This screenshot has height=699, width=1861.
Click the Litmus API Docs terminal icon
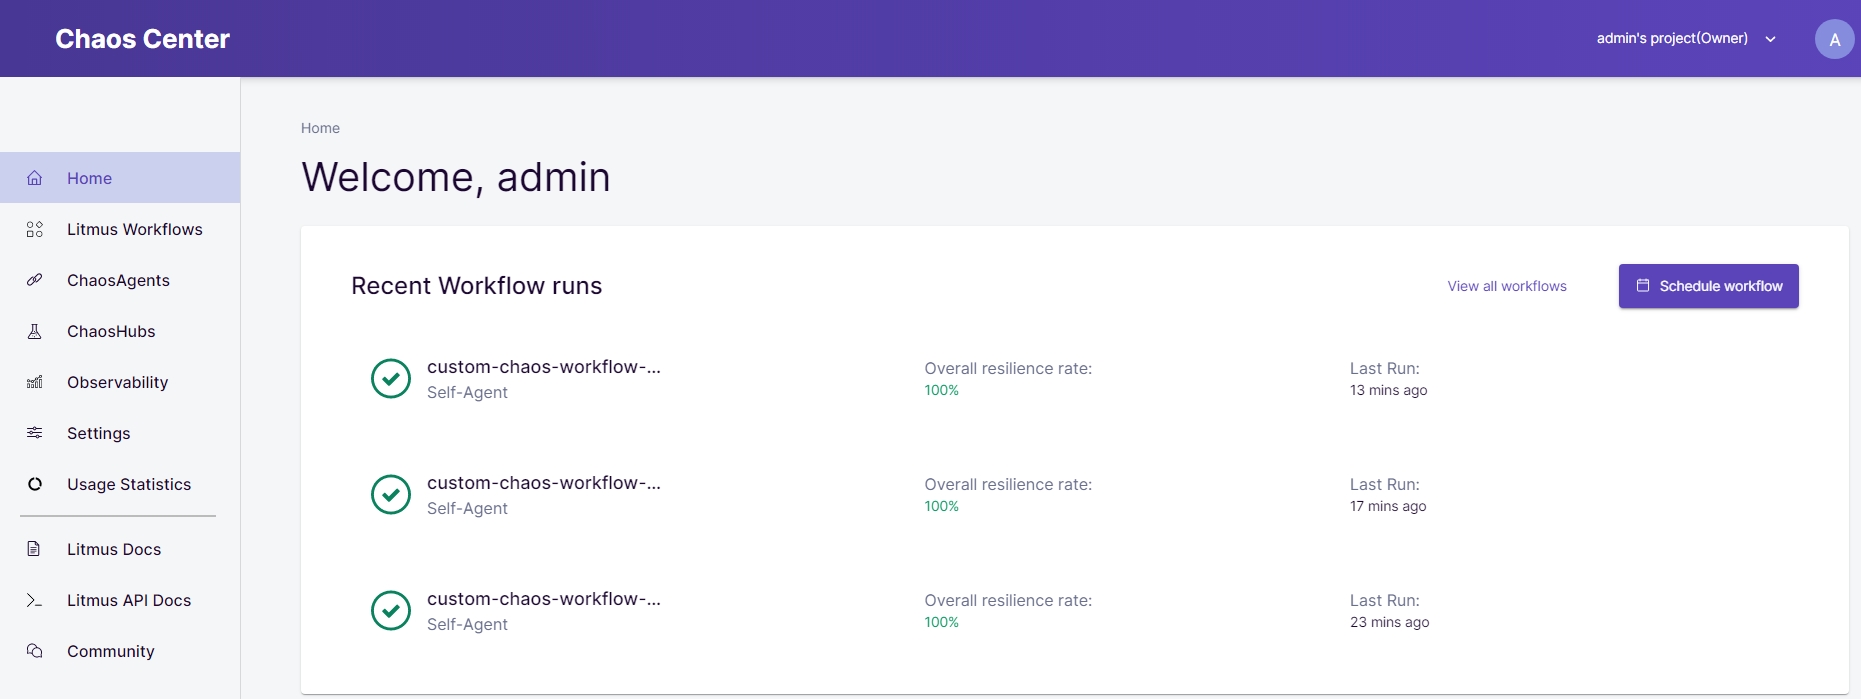coord(35,600)
